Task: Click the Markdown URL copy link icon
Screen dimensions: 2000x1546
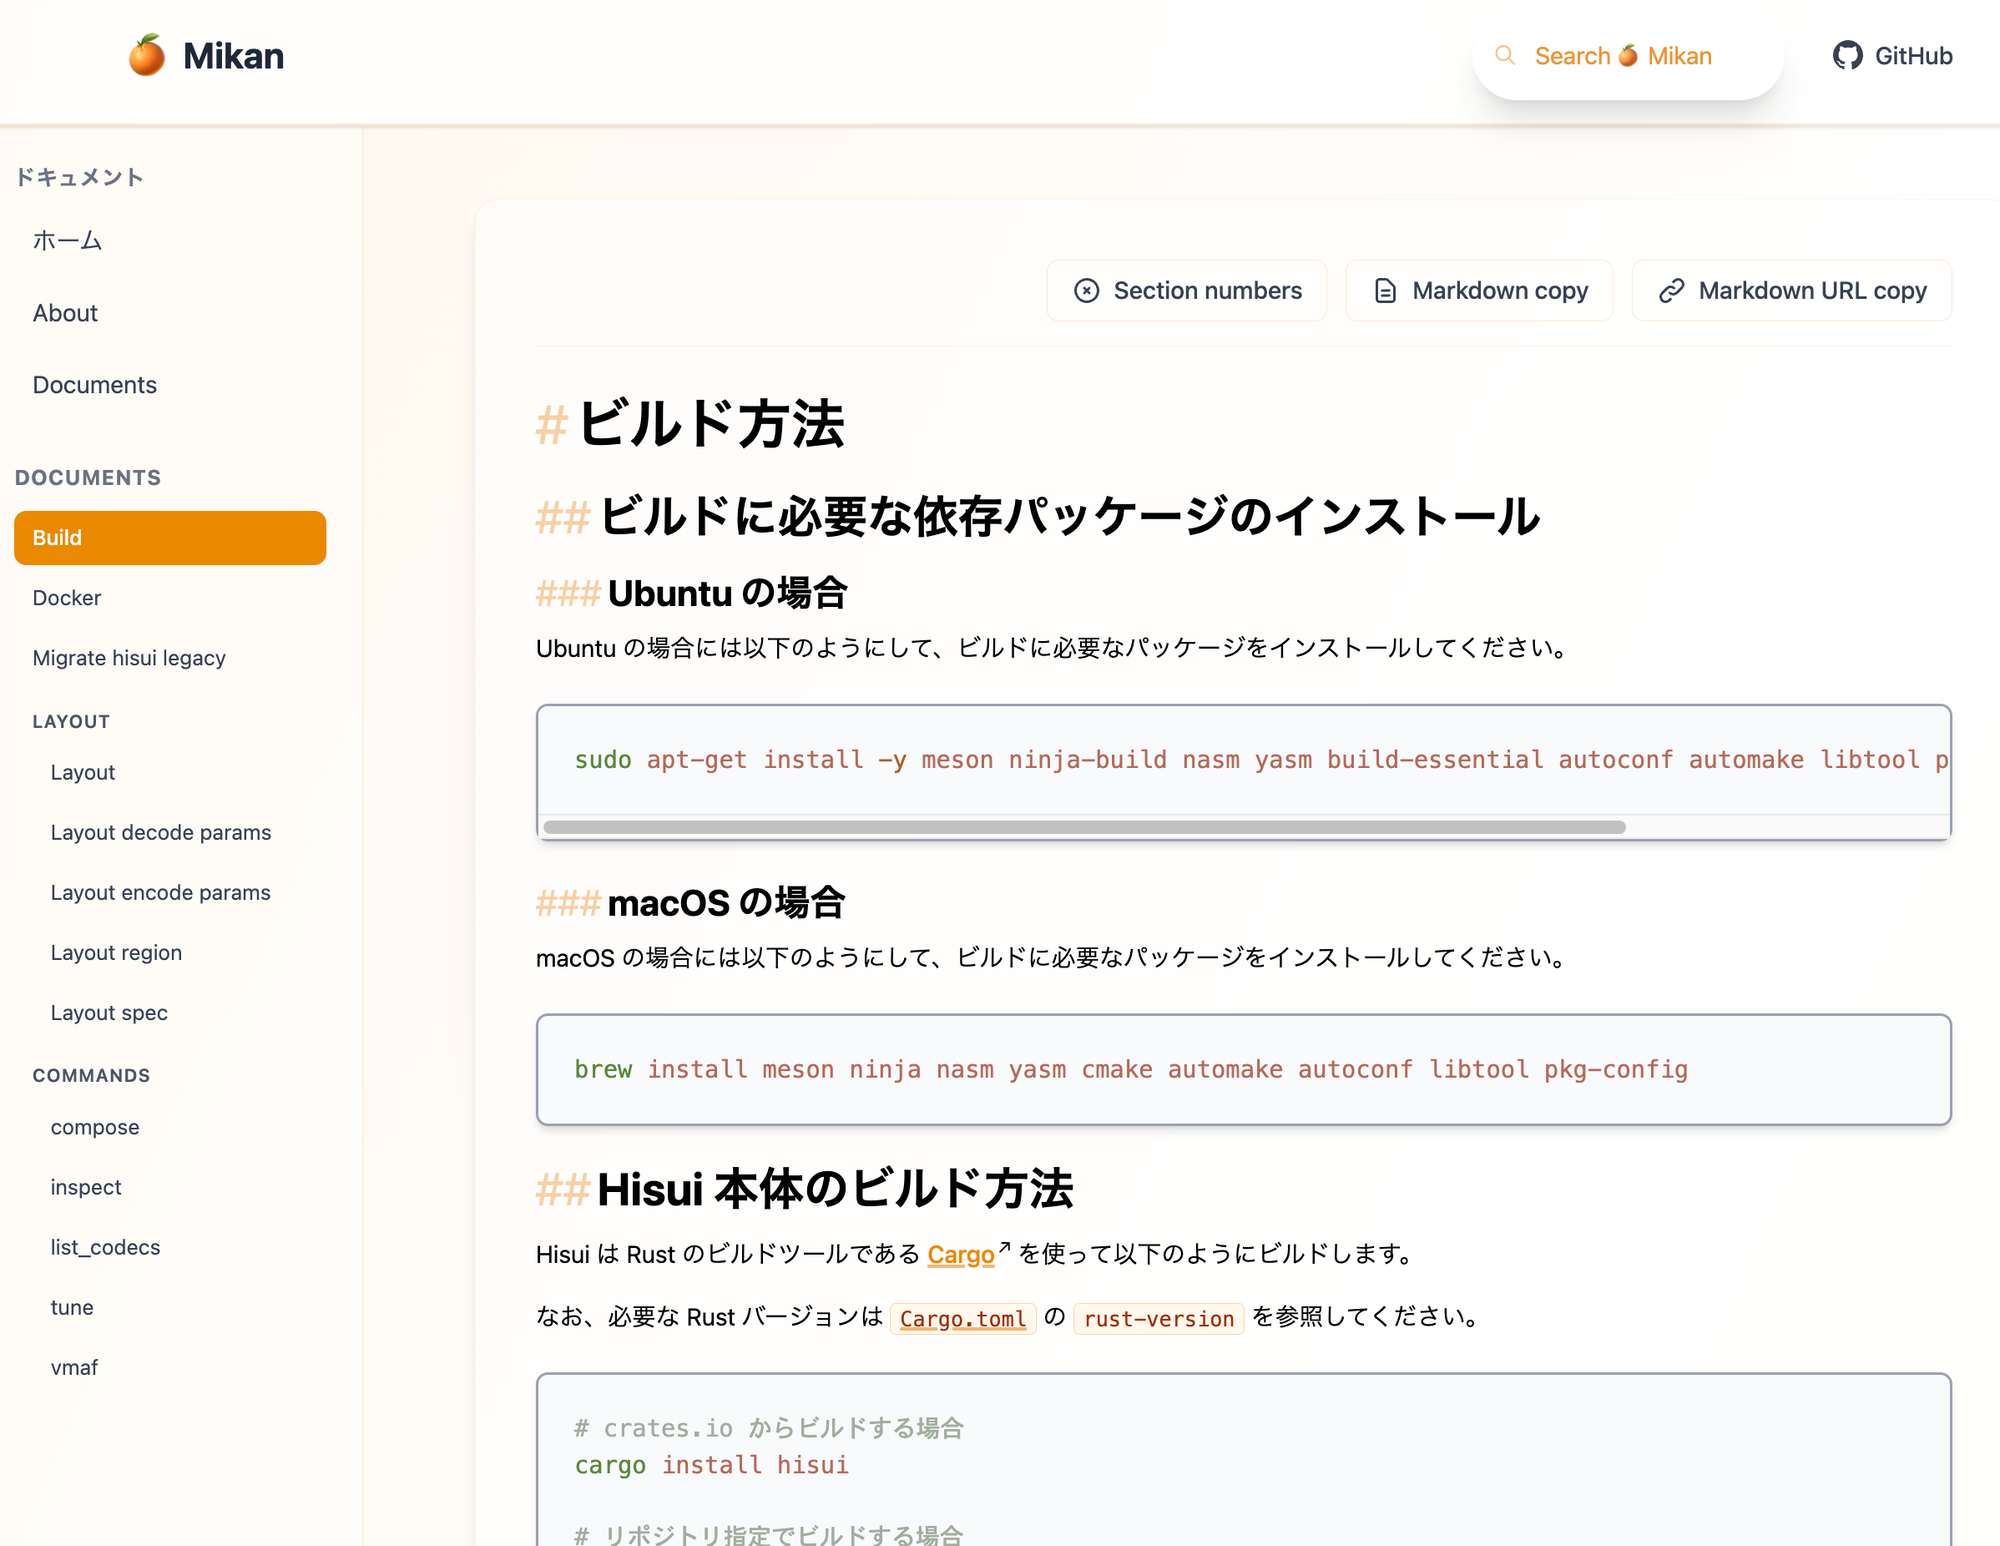Action: (1671, 291)
